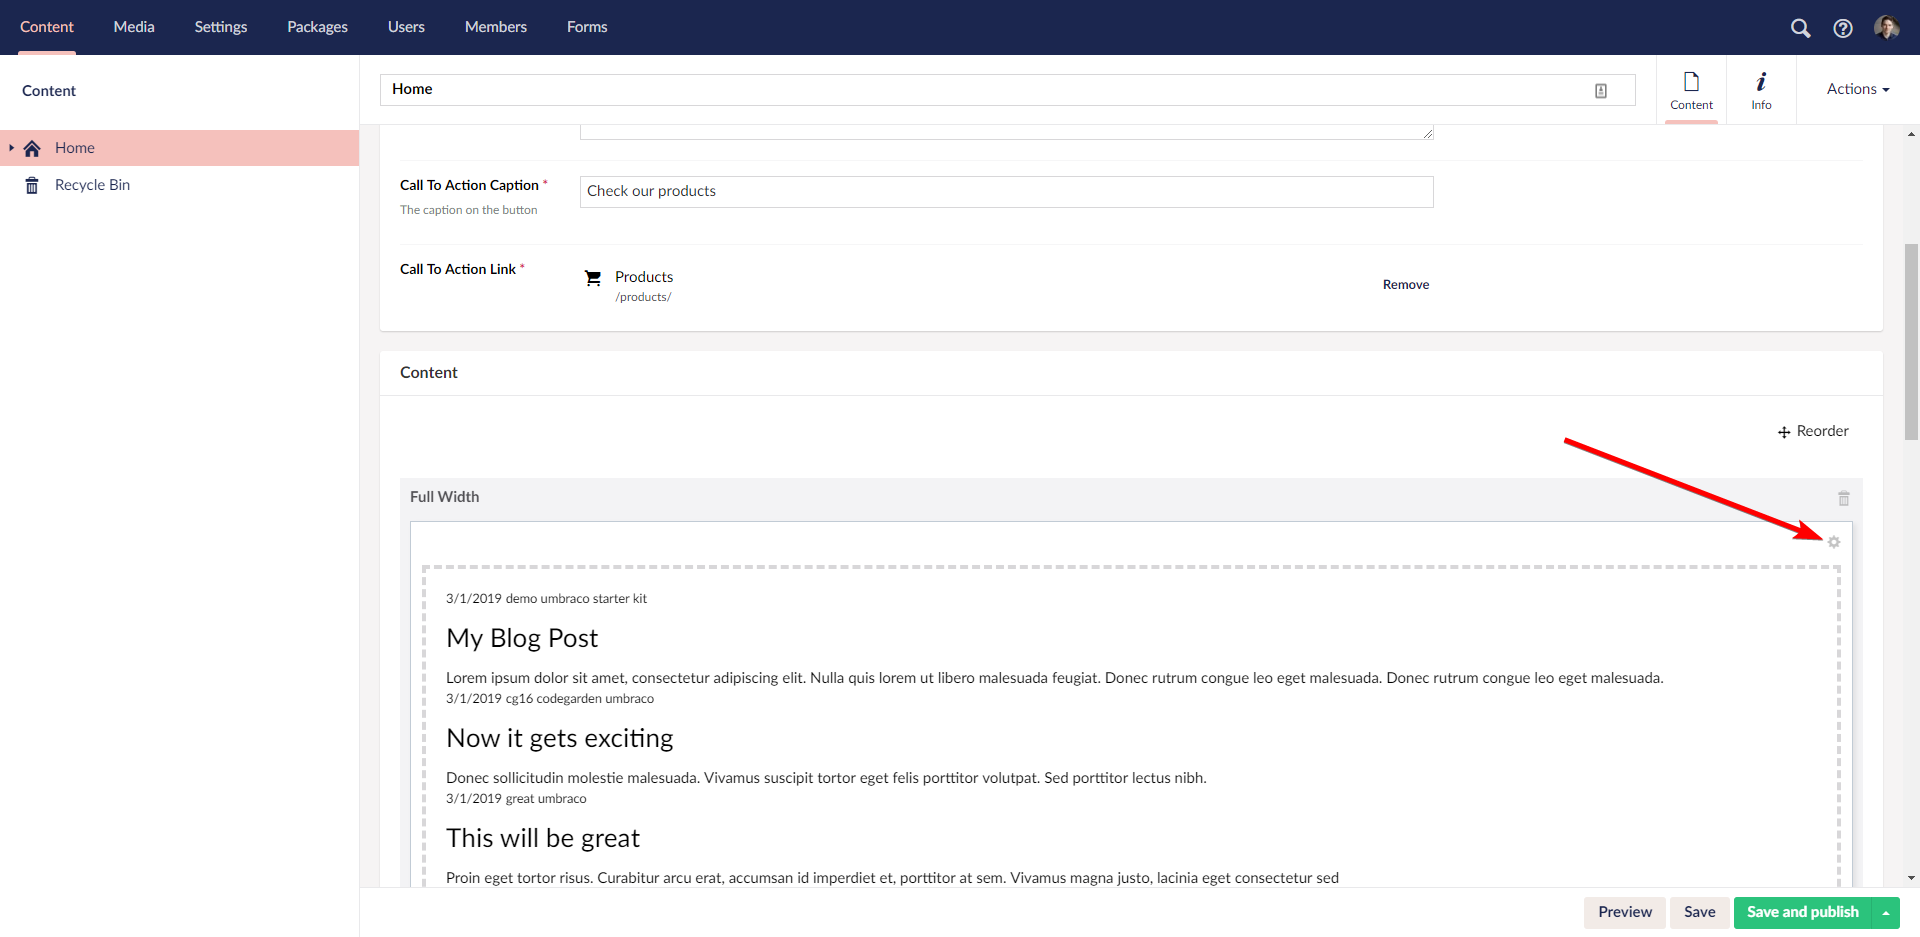
Task: Click the Recycle Bin trash icon
Action: coord(31,184)
